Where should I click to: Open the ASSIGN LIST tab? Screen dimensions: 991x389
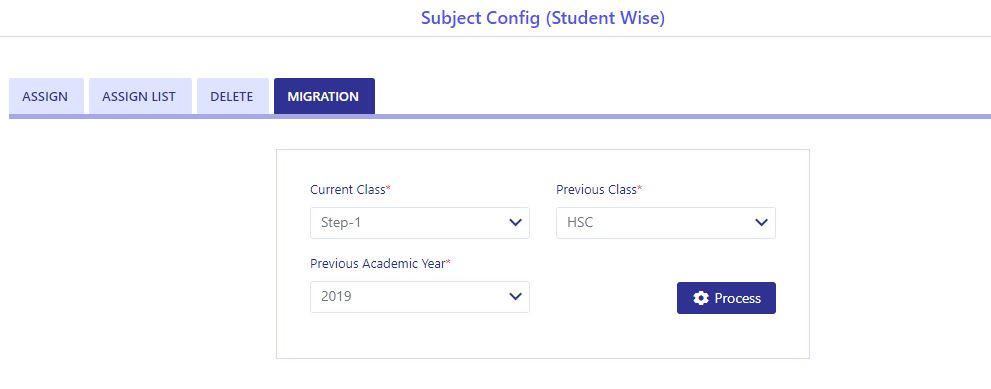(x=140, y=97)
